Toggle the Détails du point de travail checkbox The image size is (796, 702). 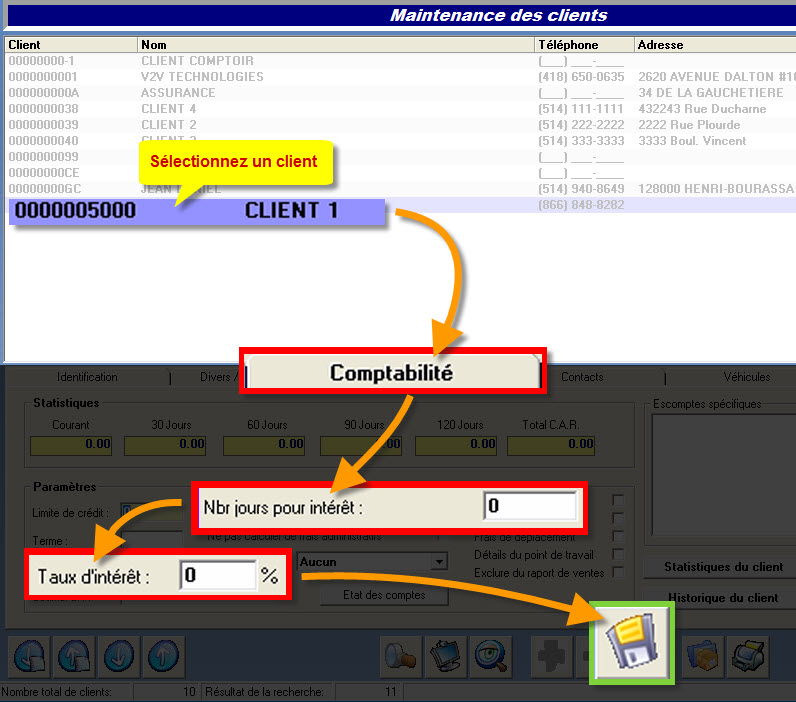(618, 554)
